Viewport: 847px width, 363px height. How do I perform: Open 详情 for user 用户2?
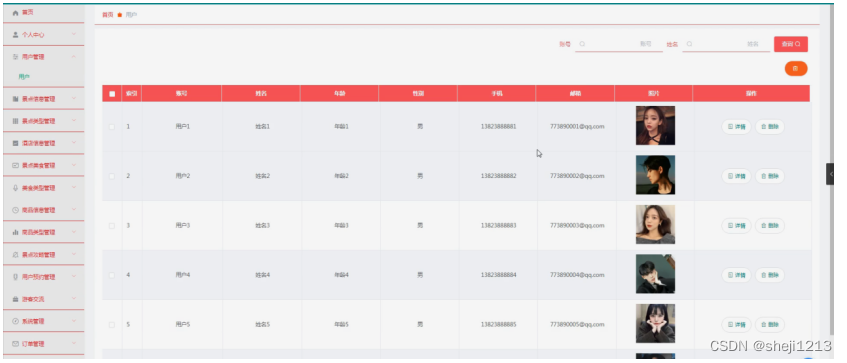[x=736, y=176]
